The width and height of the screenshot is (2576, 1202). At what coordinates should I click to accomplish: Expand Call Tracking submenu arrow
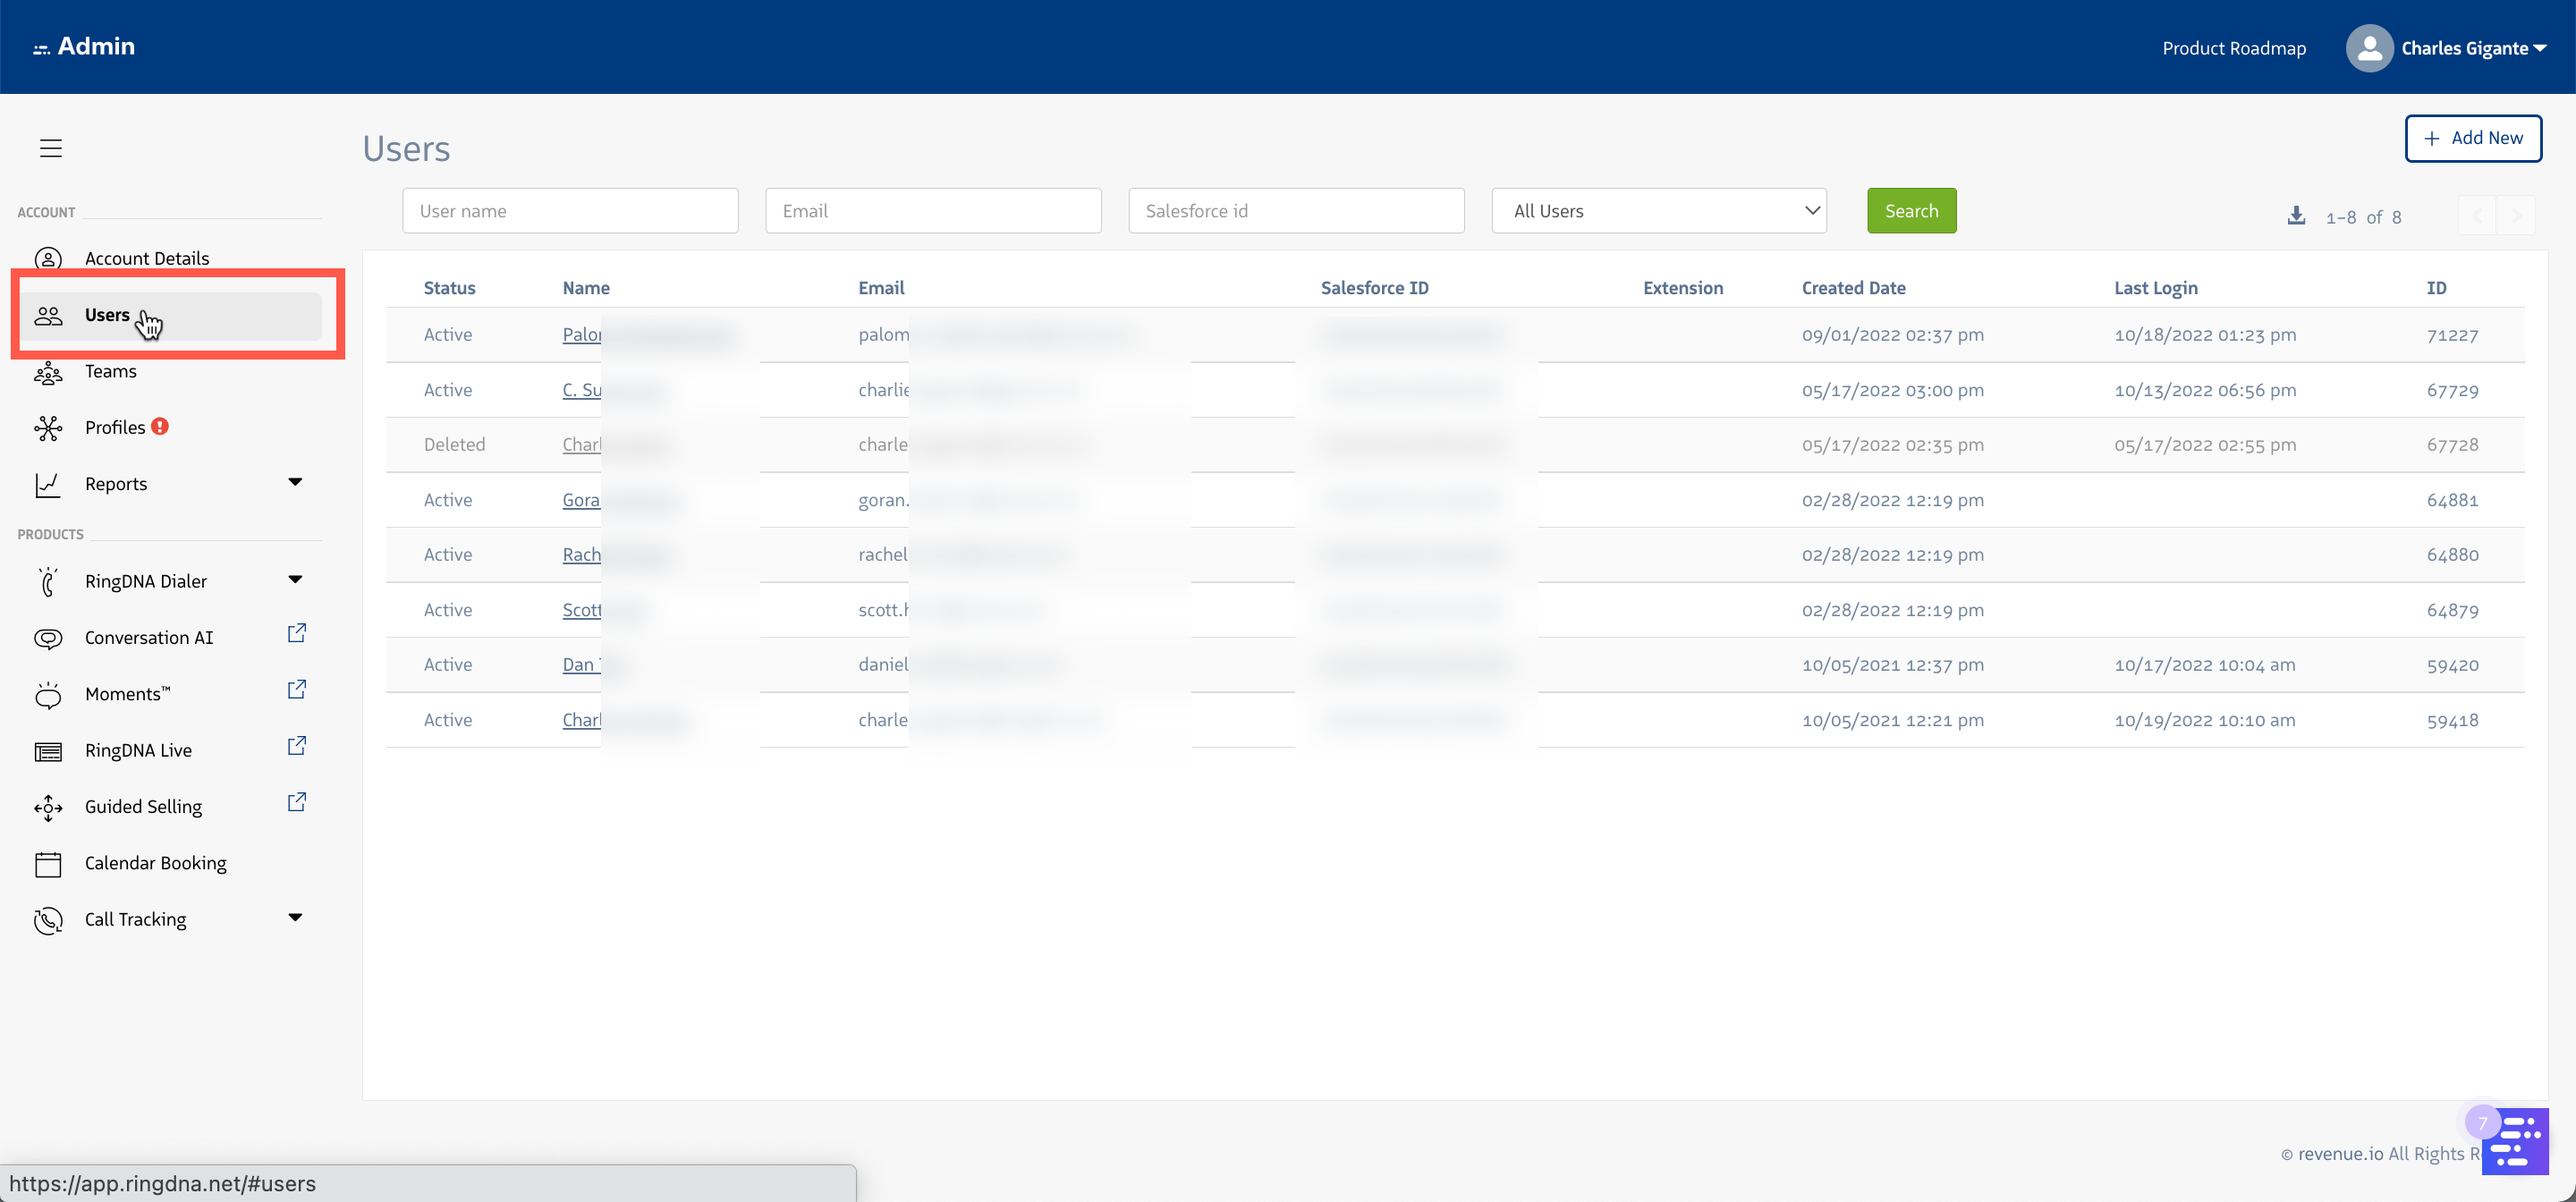(295, 918)
